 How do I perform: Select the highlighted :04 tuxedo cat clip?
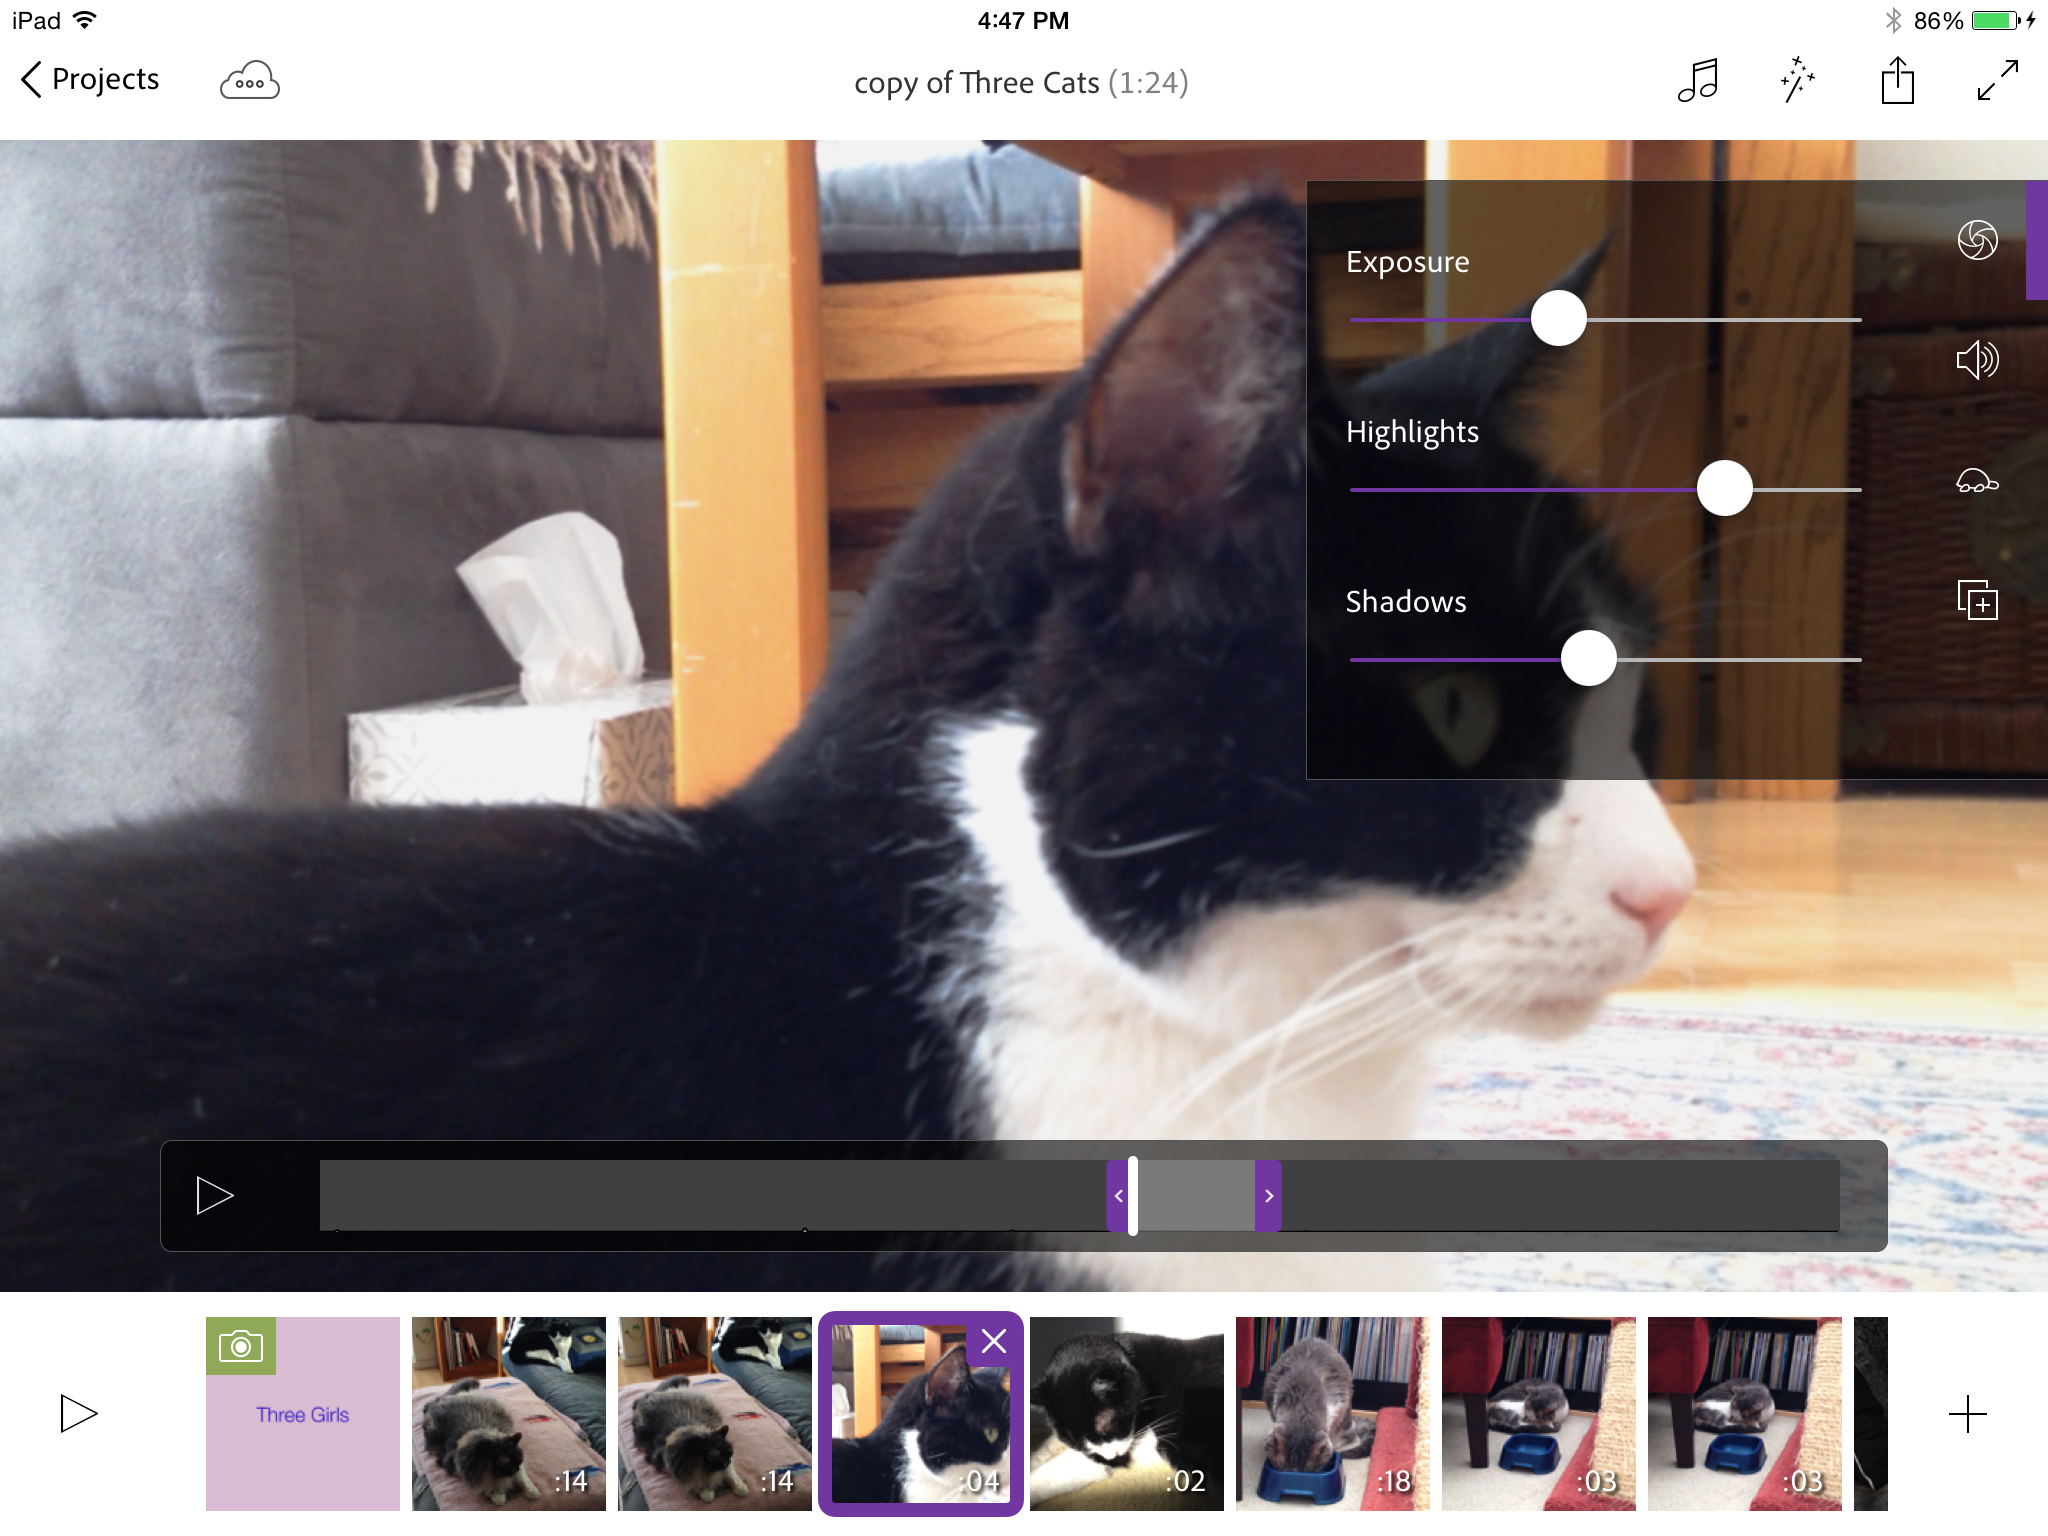(921, 1414)
